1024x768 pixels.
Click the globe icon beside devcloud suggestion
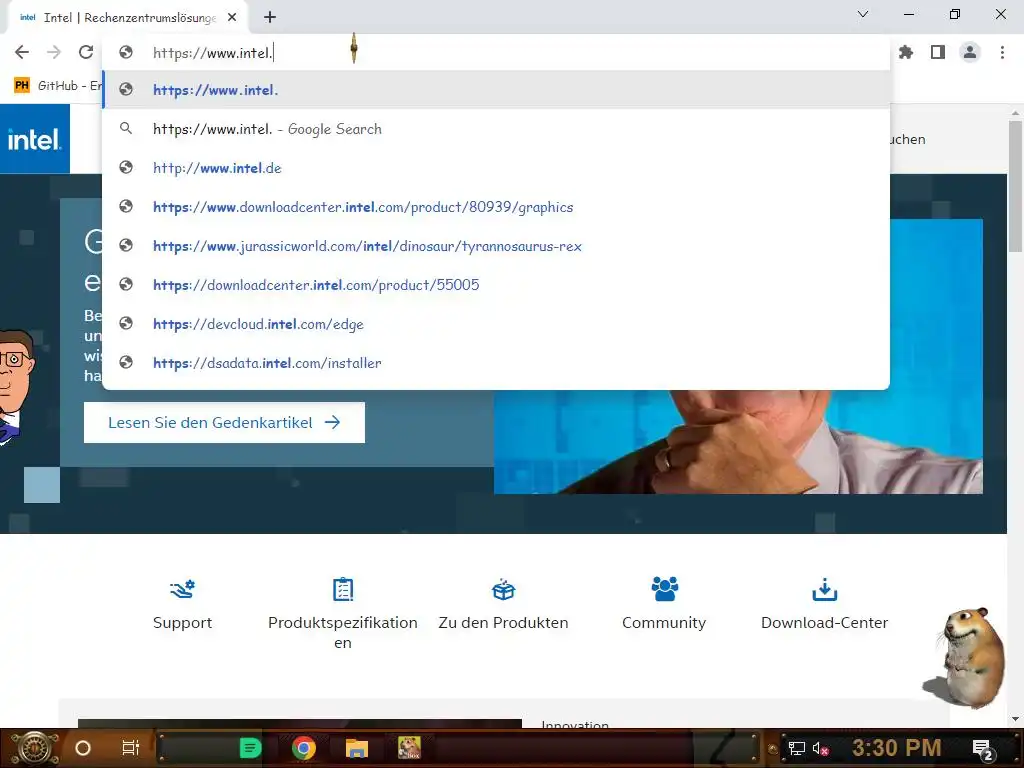126,324
